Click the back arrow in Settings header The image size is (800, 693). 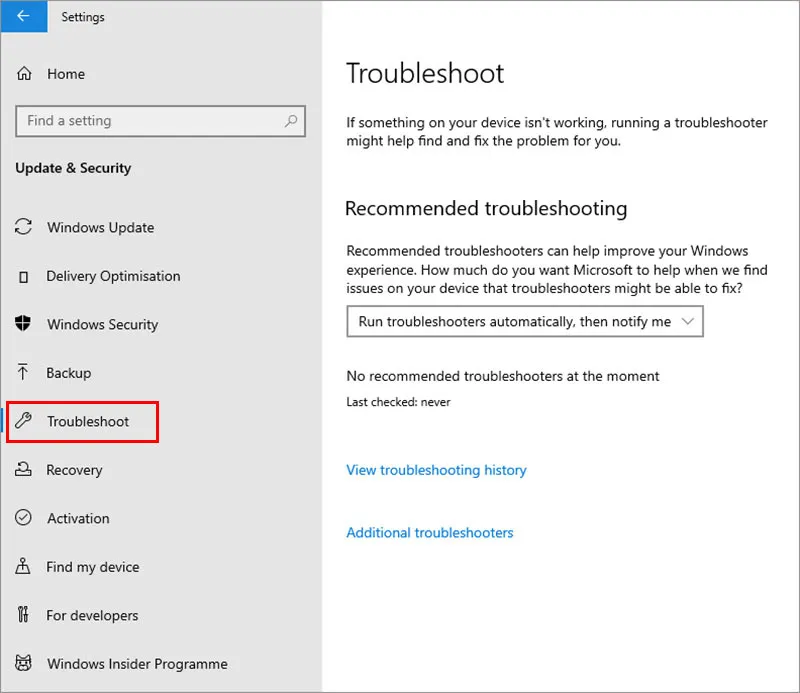23,16
